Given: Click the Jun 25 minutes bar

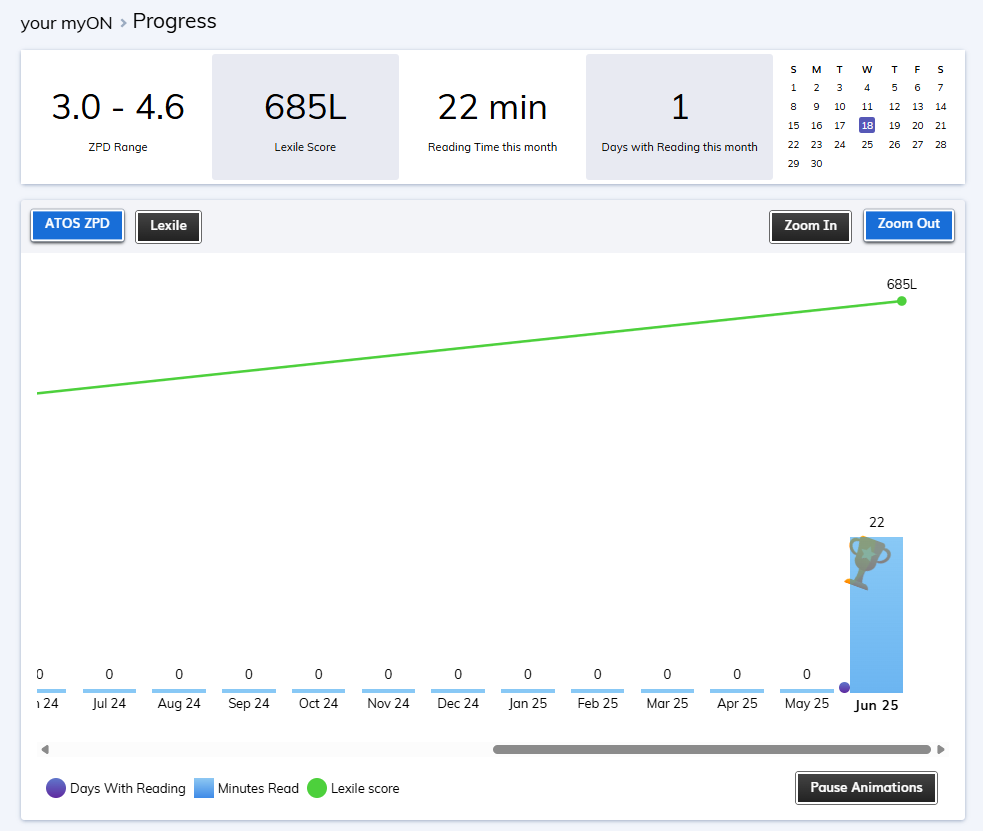Looking at the screenshot, I should pyautogui.click(x=876, y=615).
